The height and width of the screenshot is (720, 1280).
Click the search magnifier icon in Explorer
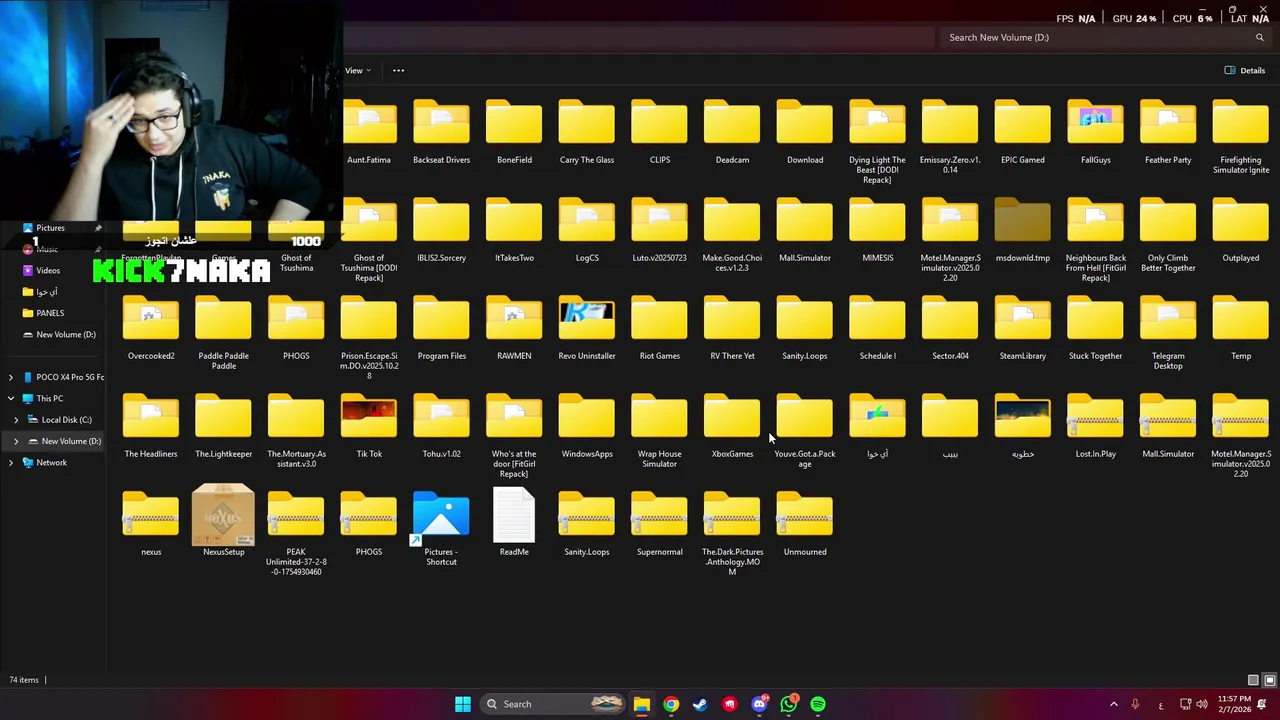pyautogui.click(x=1260, y=37)
